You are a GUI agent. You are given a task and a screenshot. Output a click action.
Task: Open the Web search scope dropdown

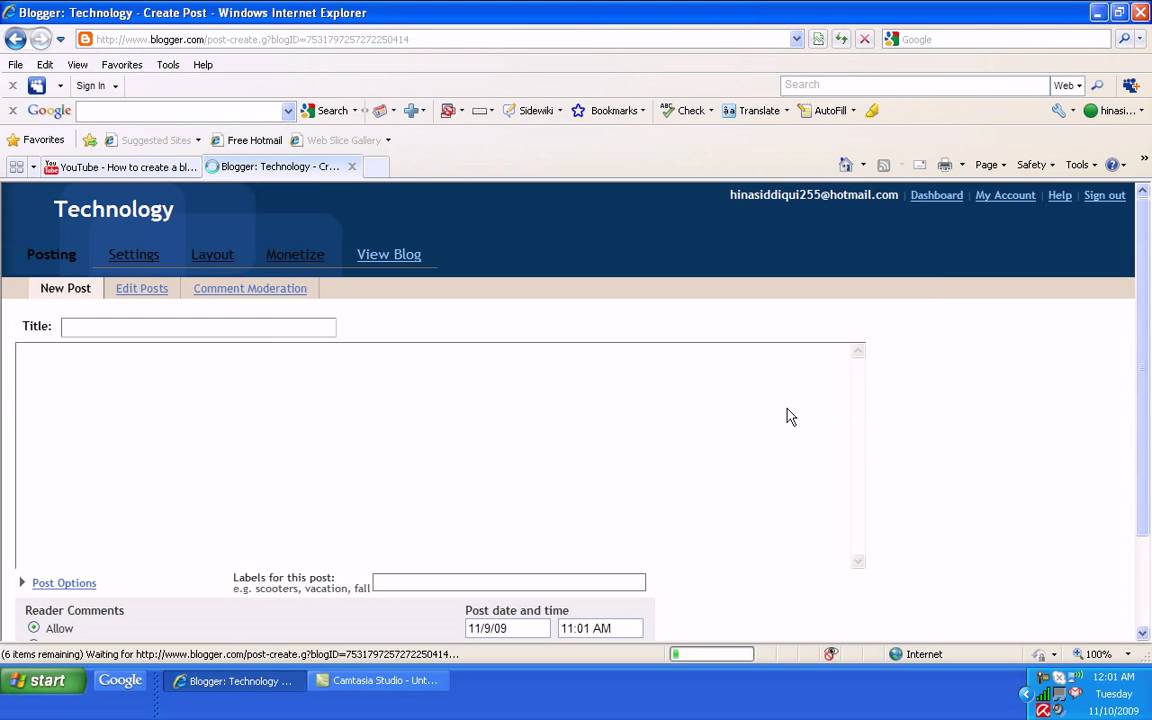[1068, 85]
